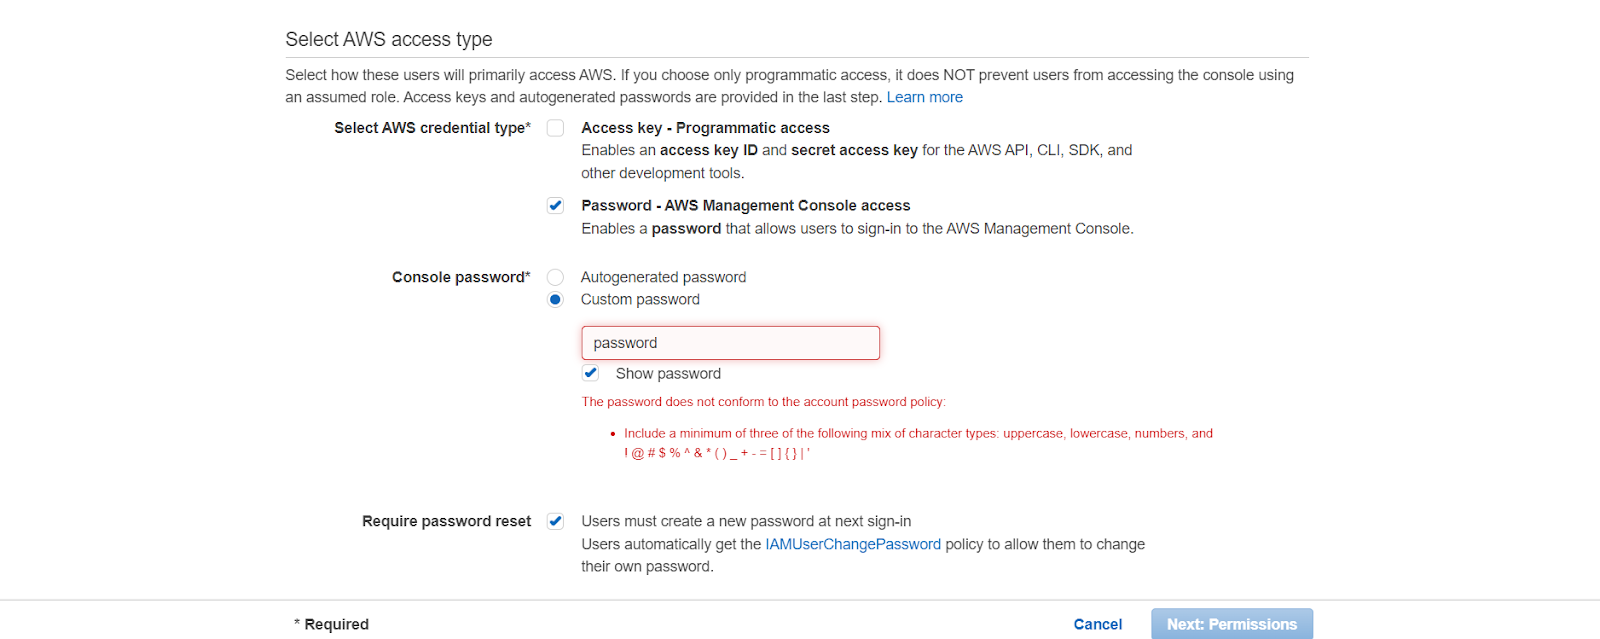This screenshot has height=639, width=1600.
Task: Open the Learn more link
Action: (x=924, y=97)
